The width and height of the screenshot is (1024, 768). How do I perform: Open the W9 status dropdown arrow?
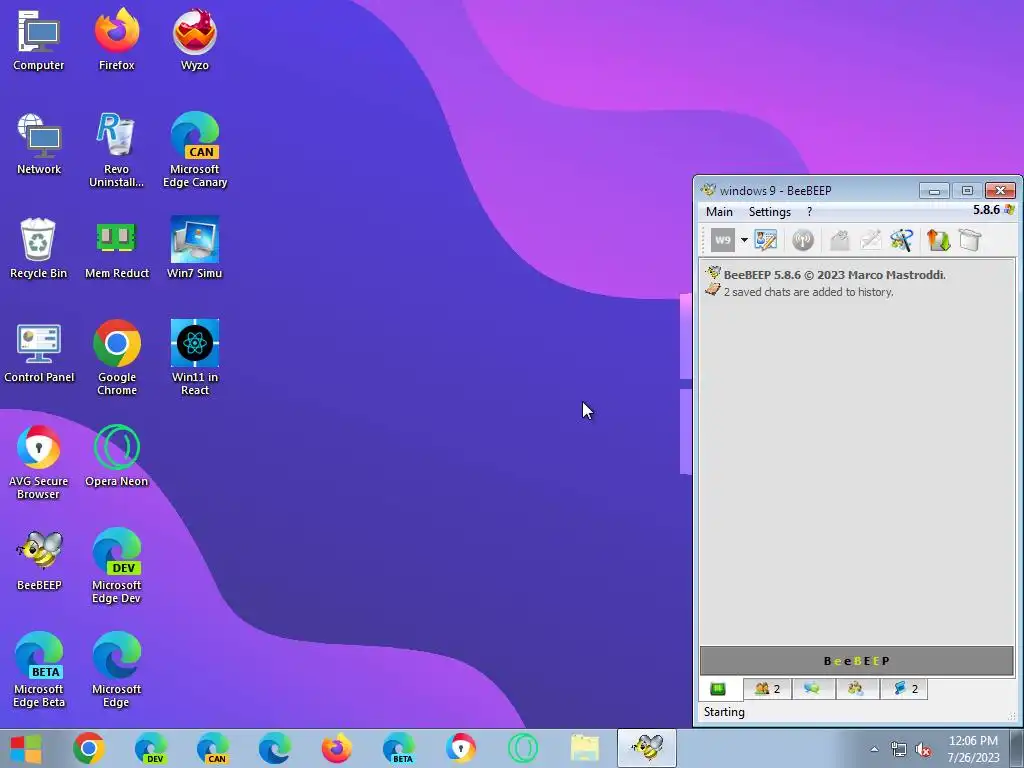pos(744,240)
